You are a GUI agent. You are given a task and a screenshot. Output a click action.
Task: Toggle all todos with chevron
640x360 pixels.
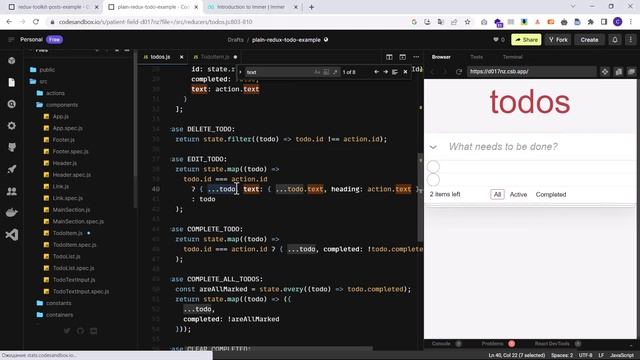click(x=433, y=147)
